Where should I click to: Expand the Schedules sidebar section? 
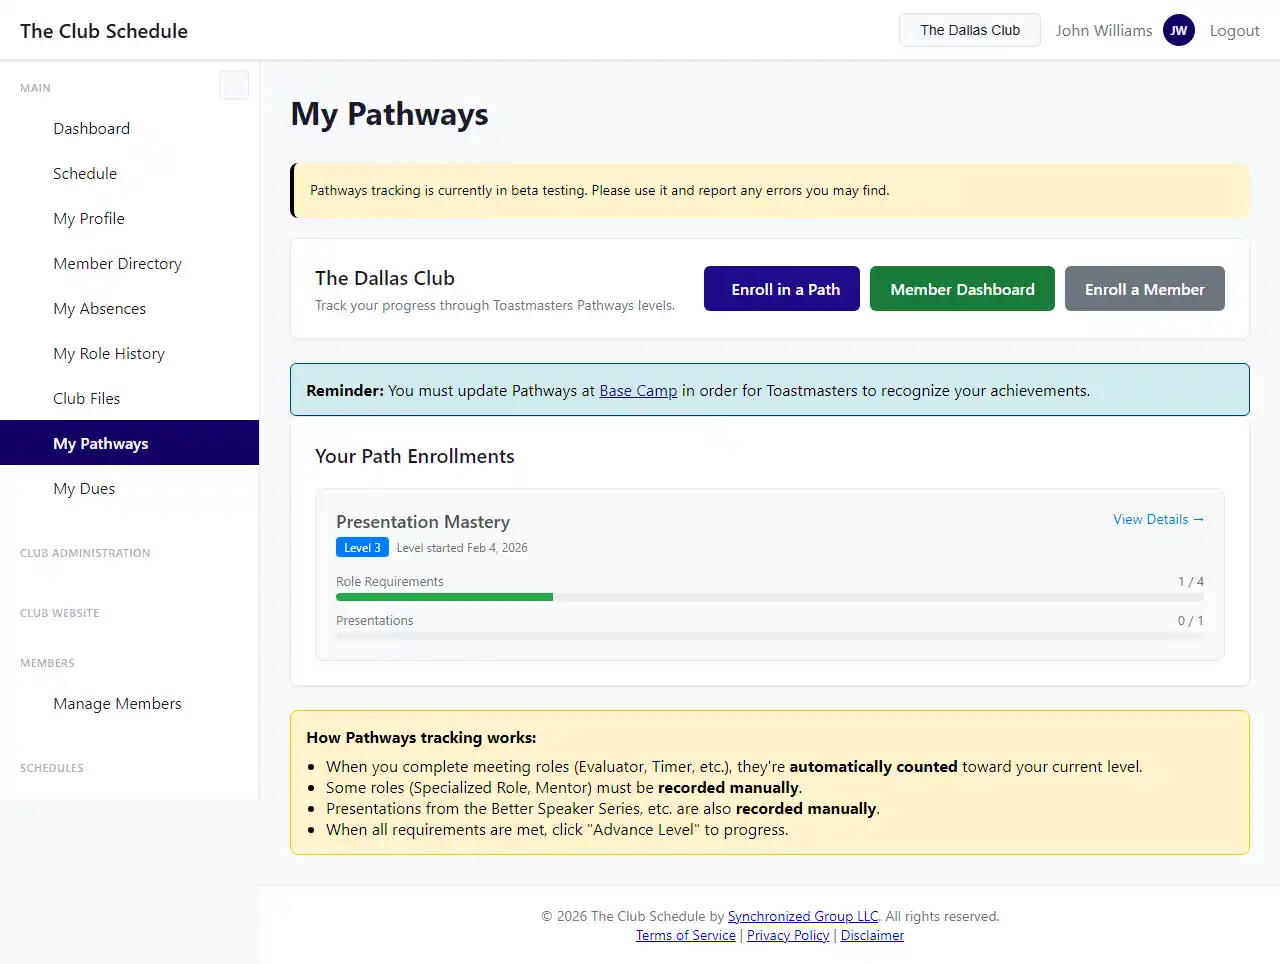tap(52, 768)
